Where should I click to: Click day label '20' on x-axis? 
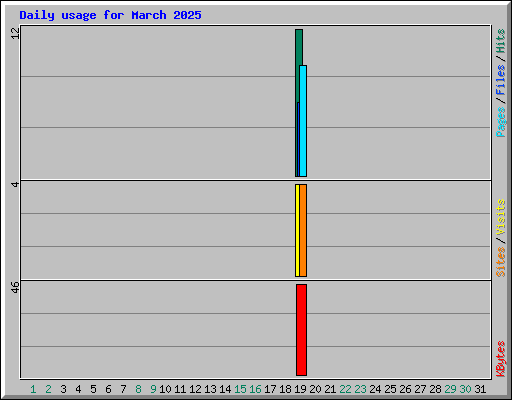pyautogui.click(x=315, y=389)
